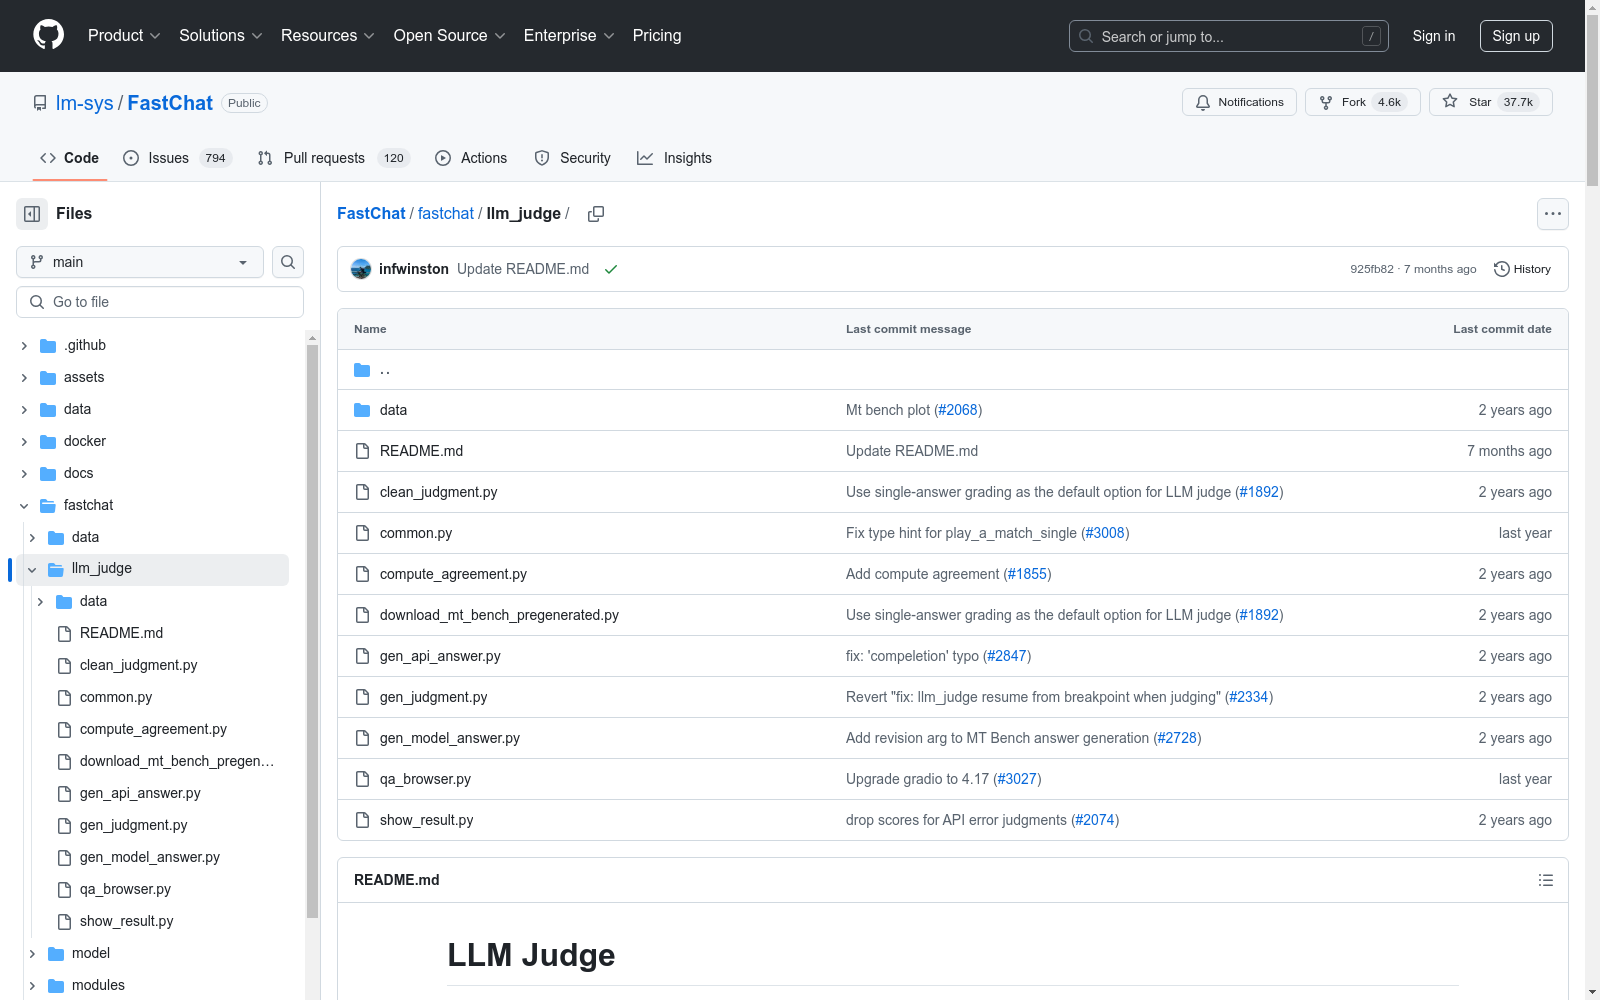
Task: Click infwinston's avatar image
Action: coord(361,269)
